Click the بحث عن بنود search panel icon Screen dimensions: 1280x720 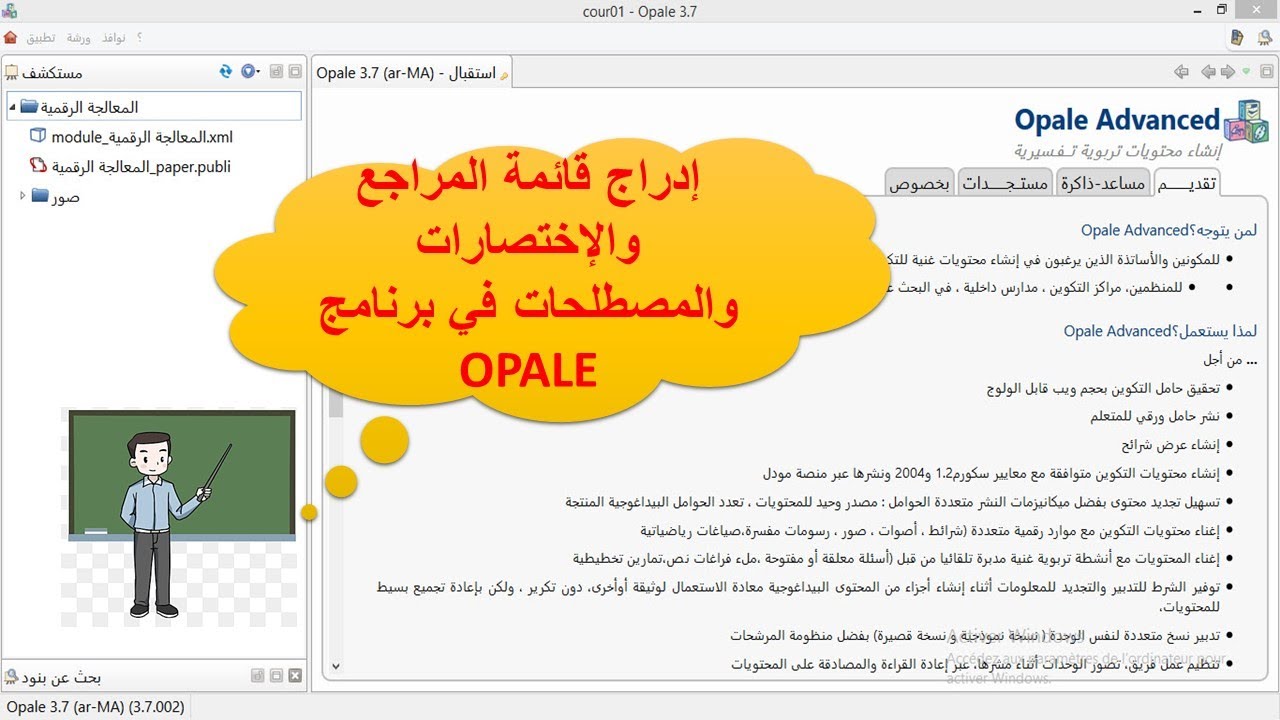tap(11, 677)
